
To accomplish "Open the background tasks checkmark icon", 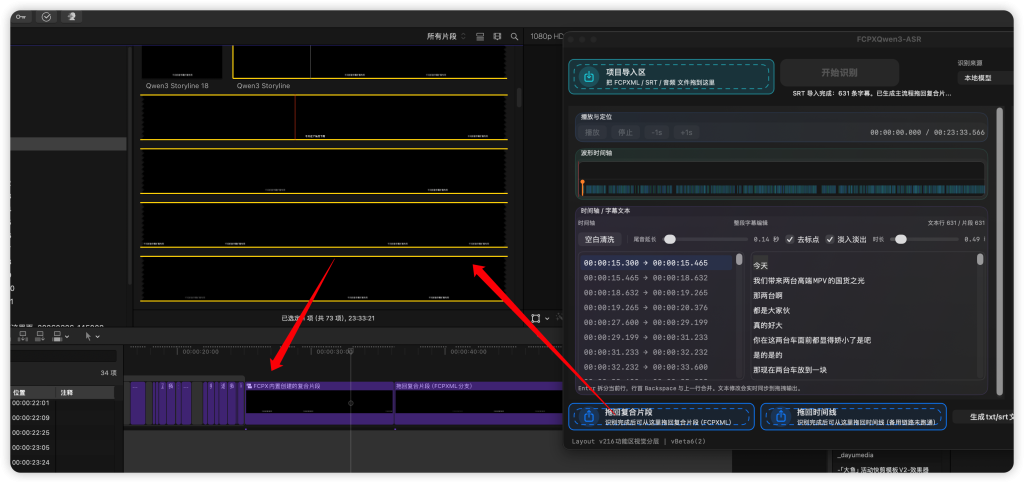I will (46, 17).
